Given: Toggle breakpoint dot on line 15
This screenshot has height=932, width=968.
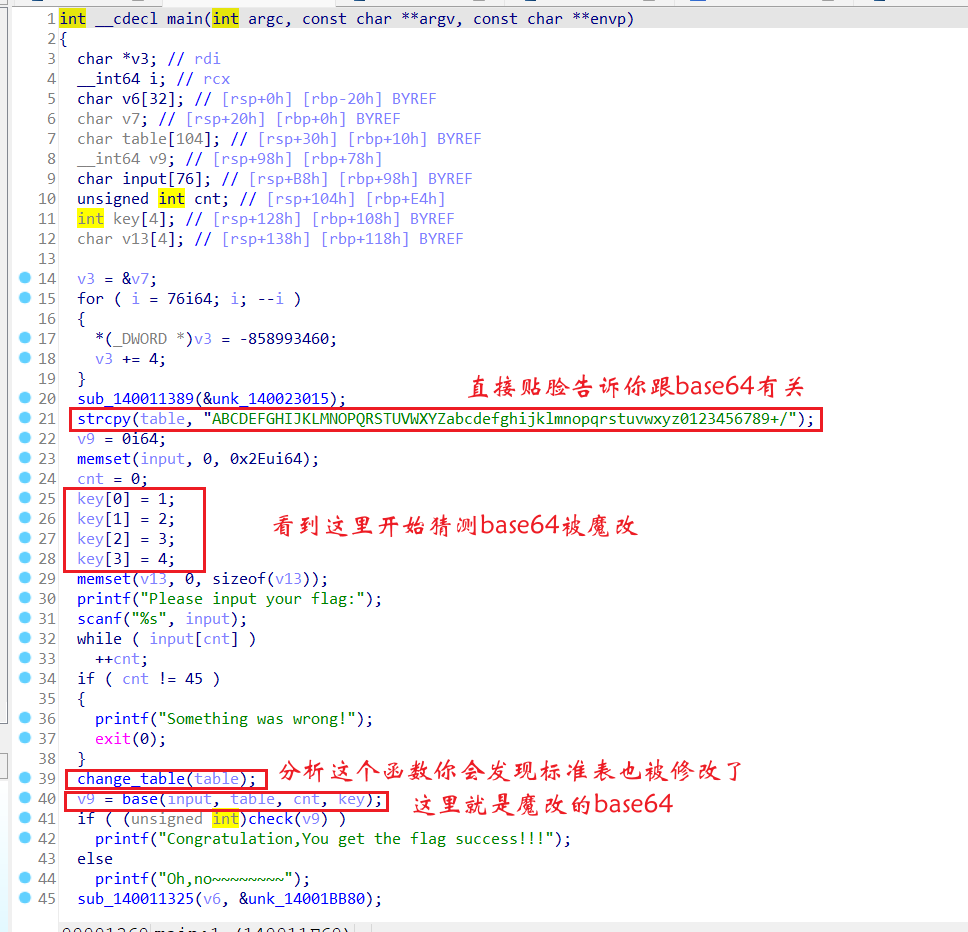Looking at the screenshot, I should pyautogui.click(x=25, y=297).
